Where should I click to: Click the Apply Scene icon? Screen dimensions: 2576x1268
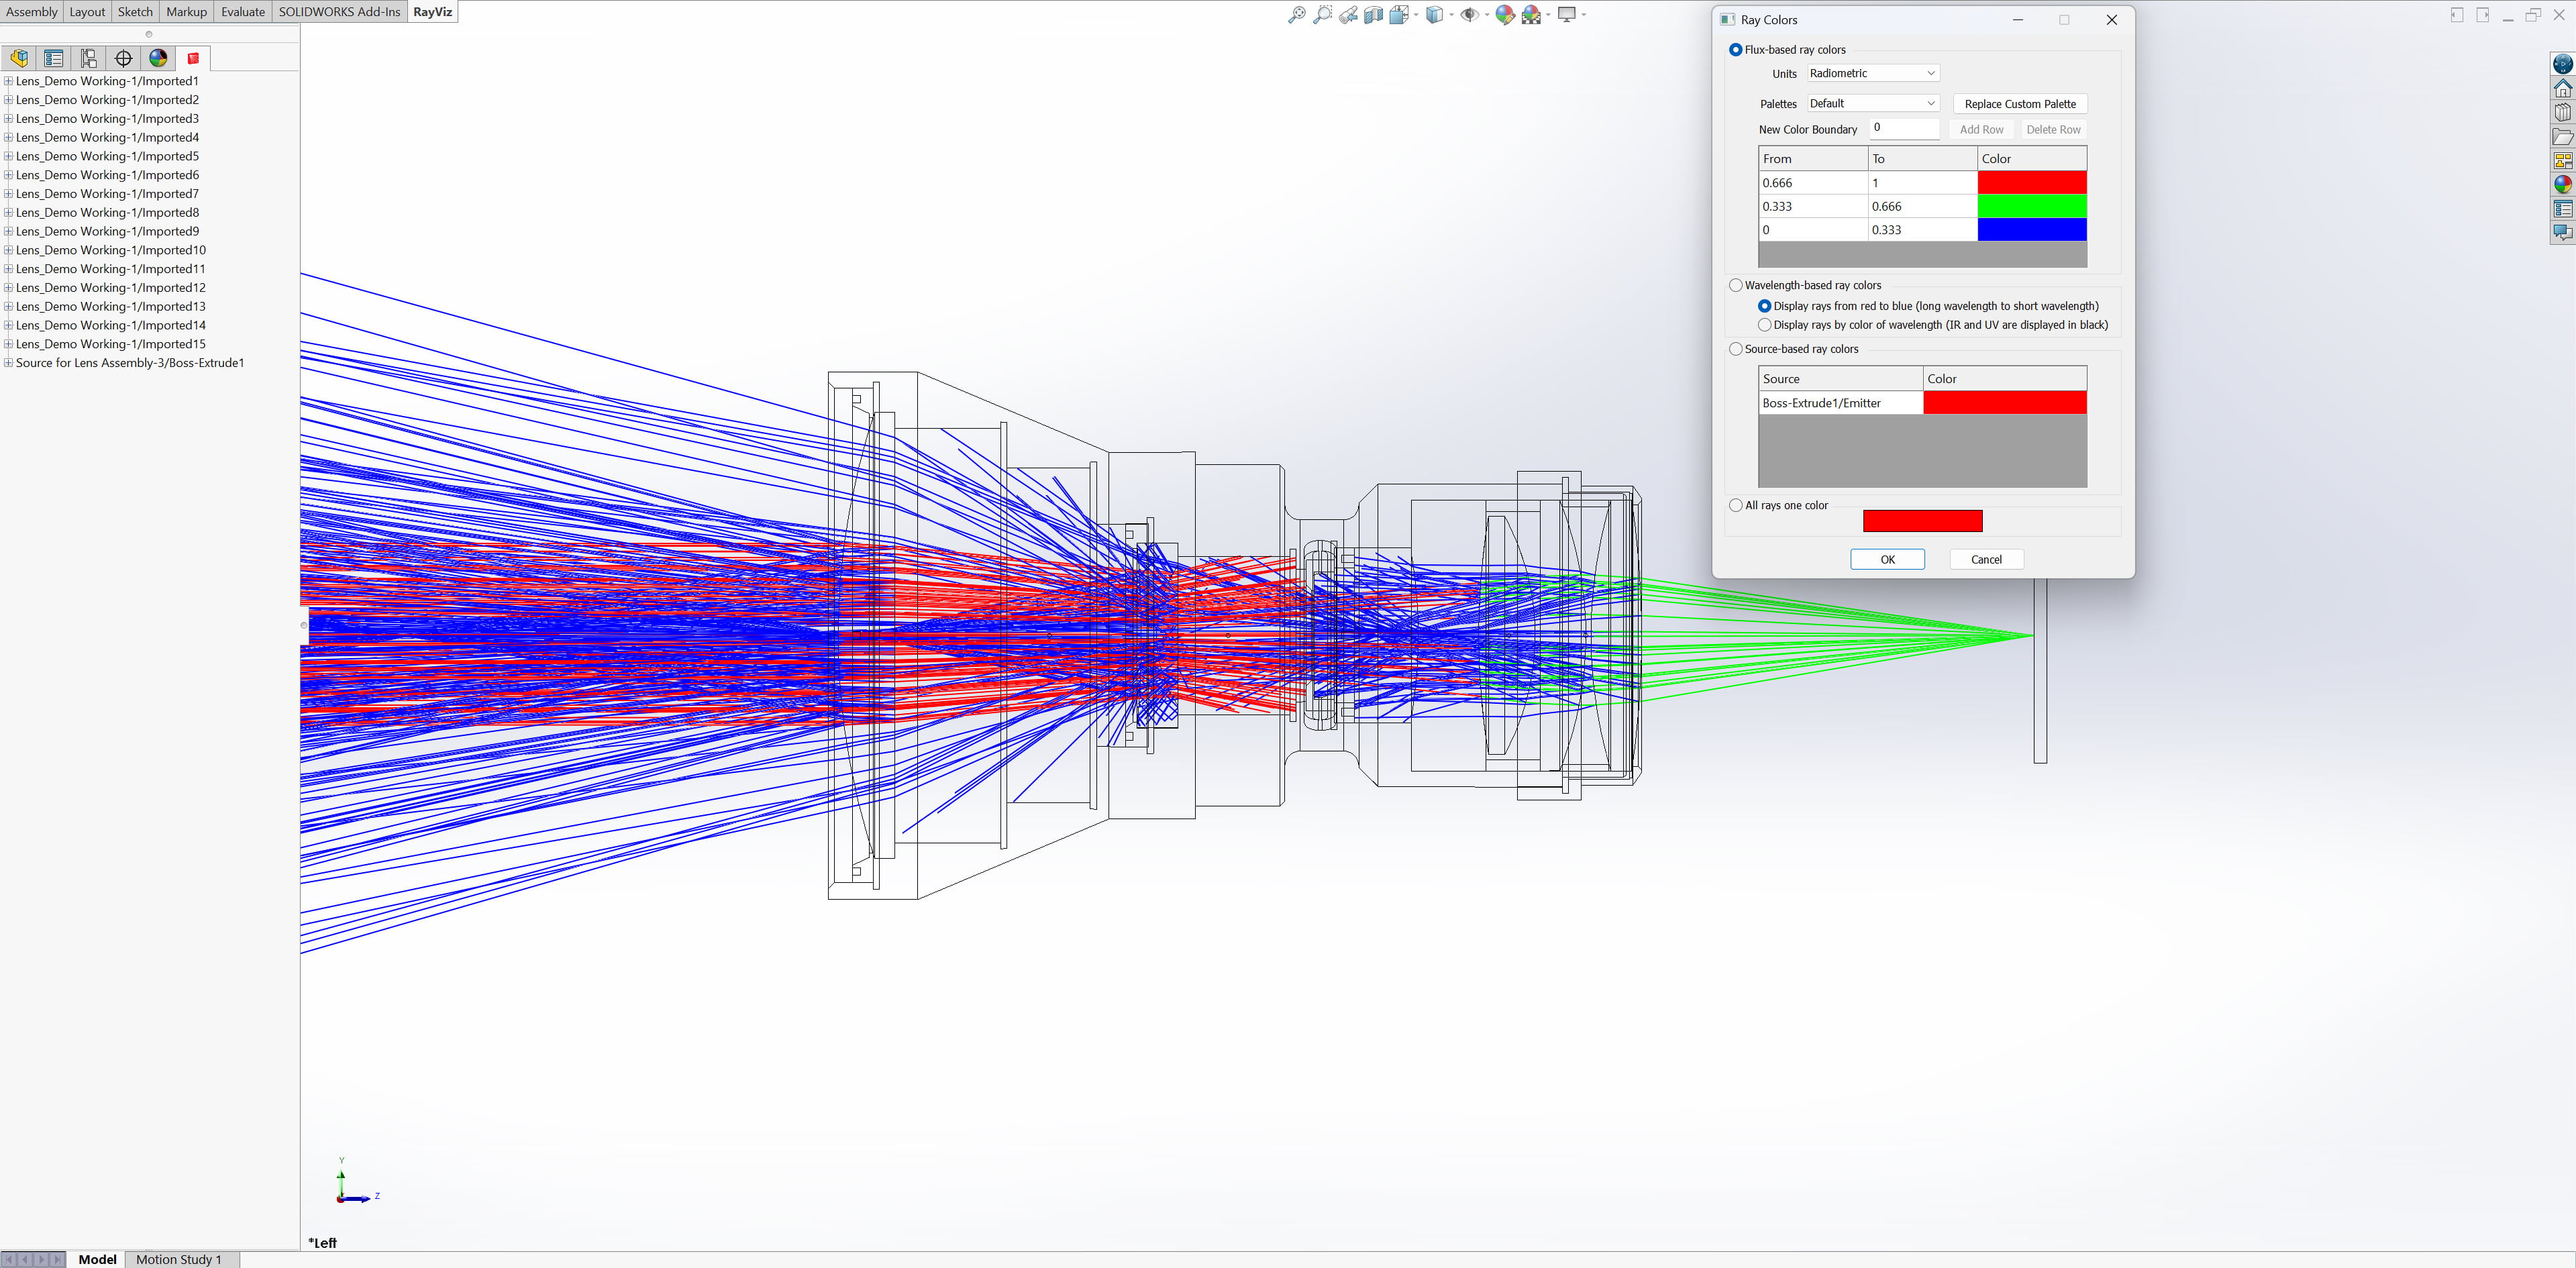click(1531, 14)
